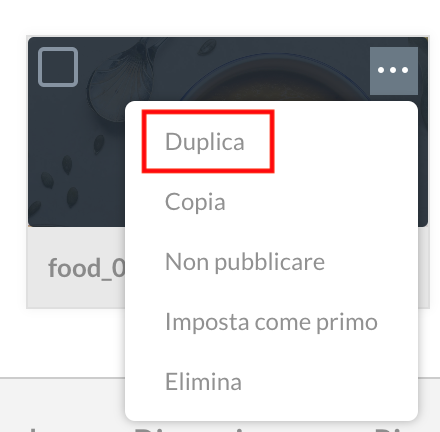Collapse the dropdown with the three dots icon
440x432 pixels.
[x=394, y=71]
